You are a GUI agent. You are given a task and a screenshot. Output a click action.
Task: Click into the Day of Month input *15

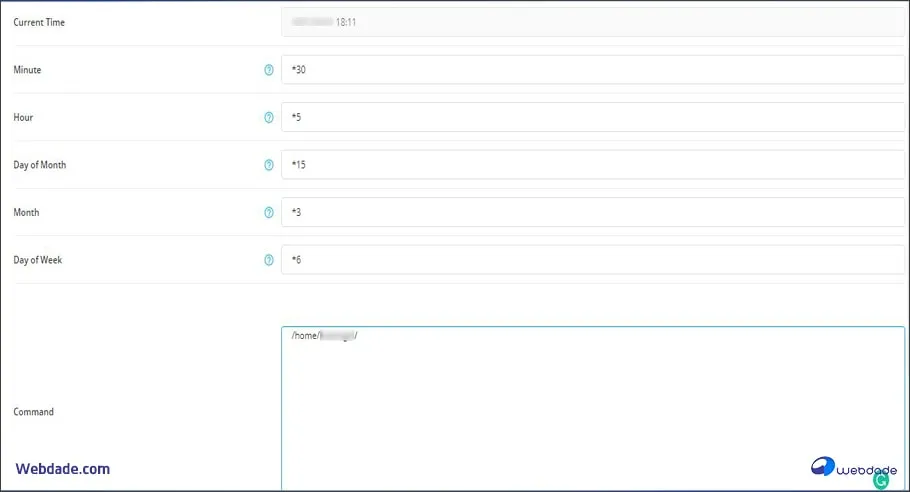click(592, 165)
